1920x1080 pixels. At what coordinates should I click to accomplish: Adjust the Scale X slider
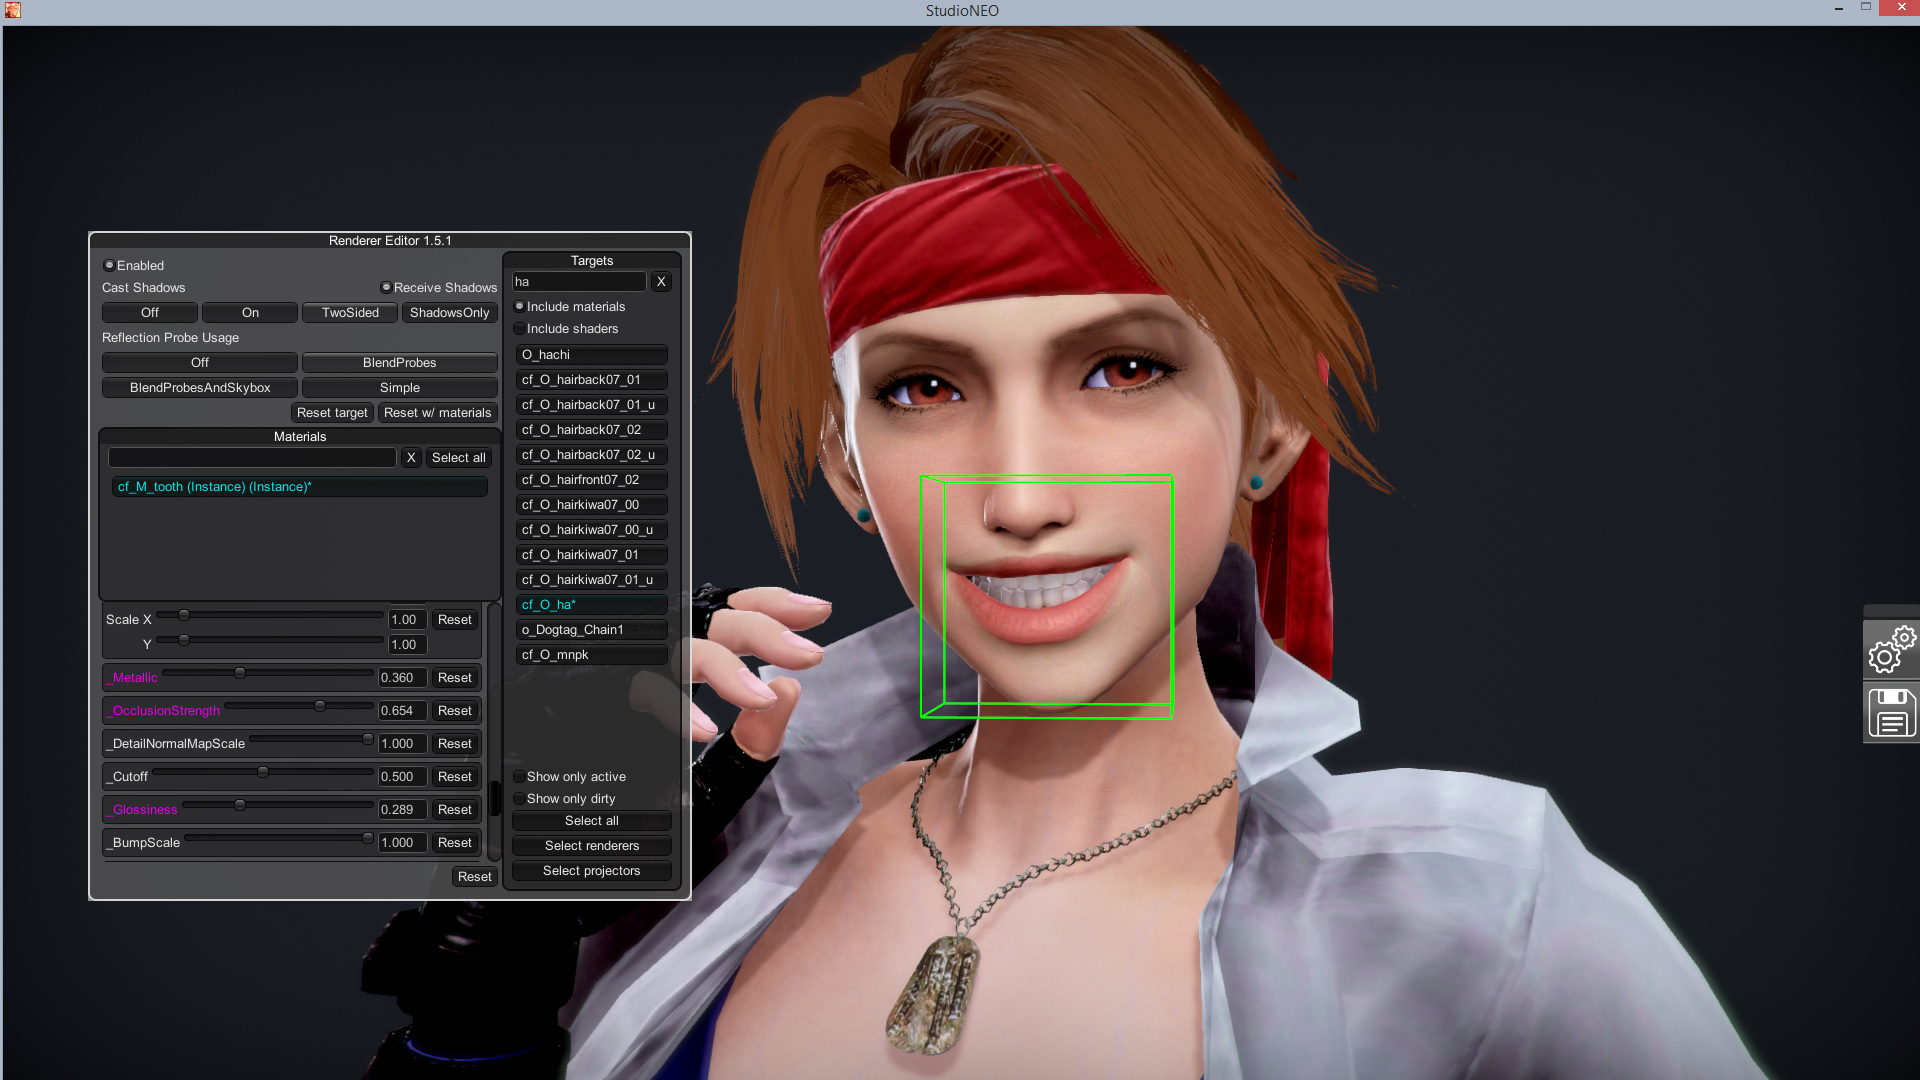tap(270, 615)
